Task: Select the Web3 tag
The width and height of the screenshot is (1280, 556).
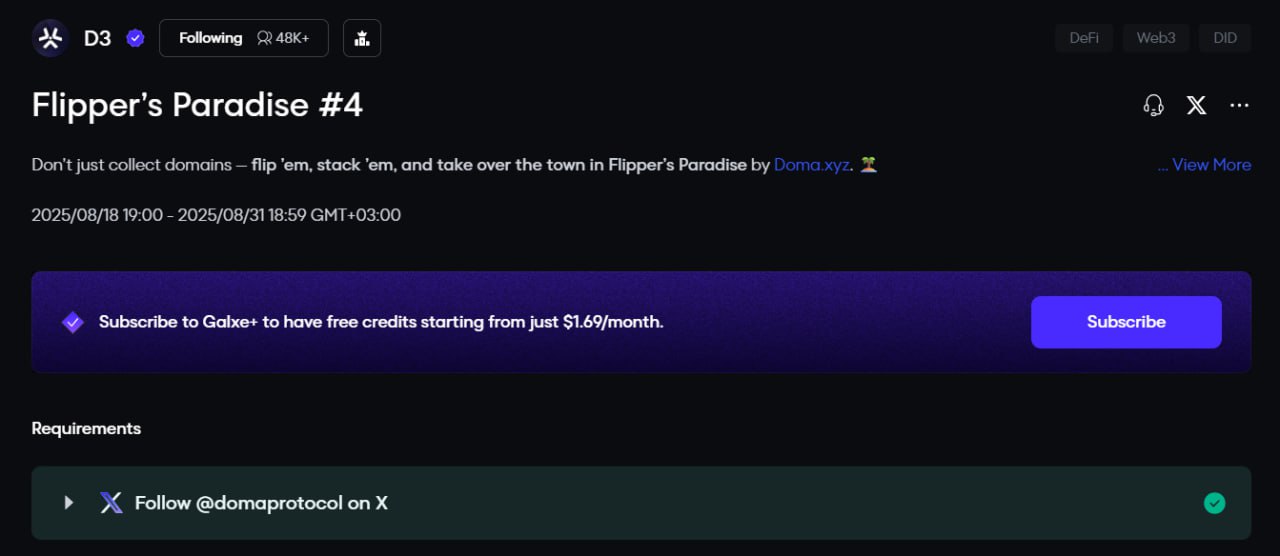Action: (1156, 38)
